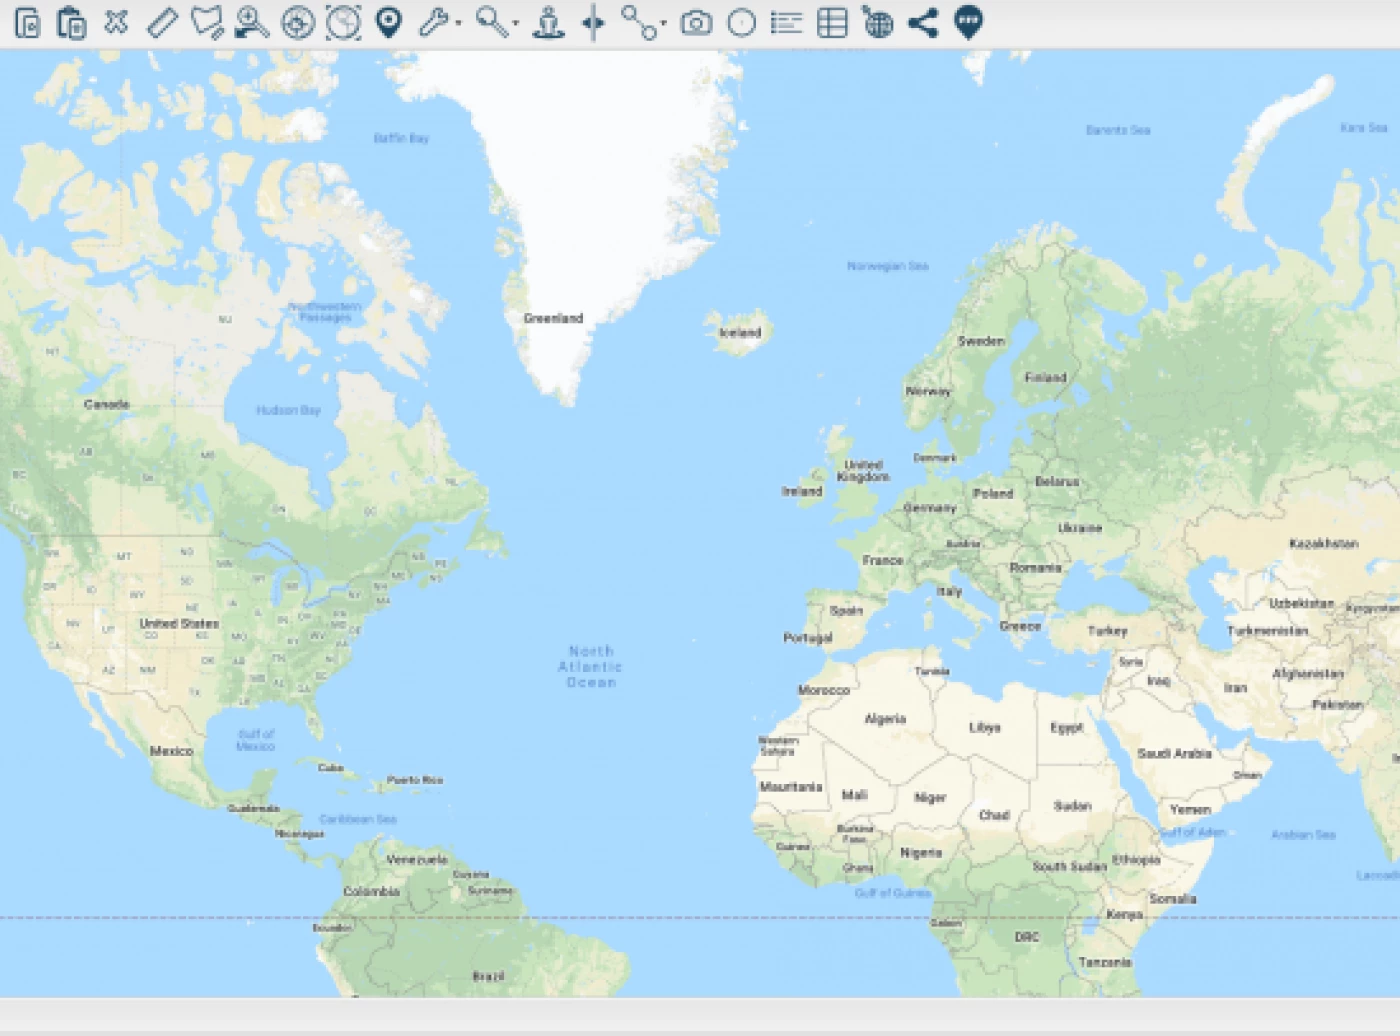
Task: Show the legend list icon
Action: (x=787, y=22)
